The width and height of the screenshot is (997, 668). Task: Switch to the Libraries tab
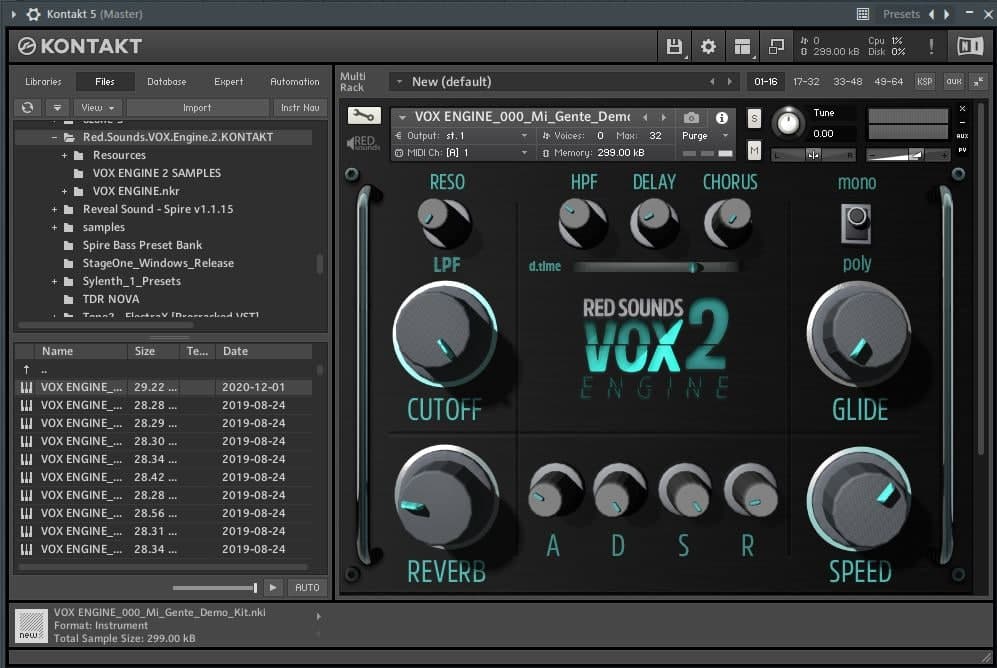43,81
